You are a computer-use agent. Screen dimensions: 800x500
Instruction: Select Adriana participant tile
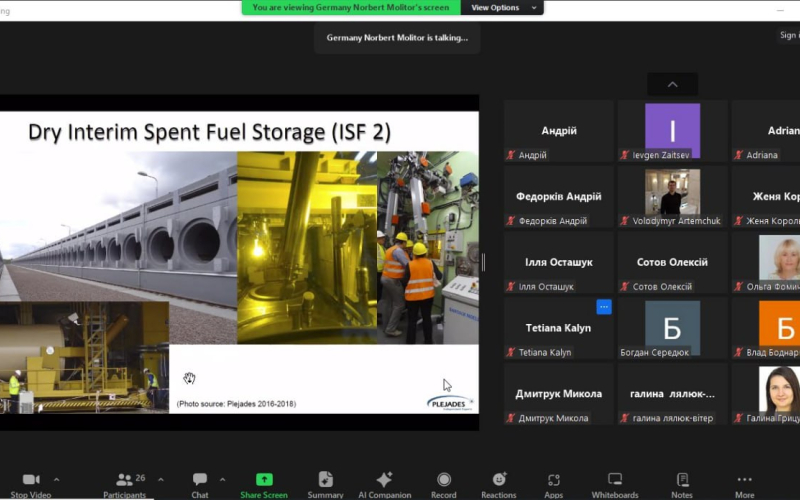tap(766, 131)
